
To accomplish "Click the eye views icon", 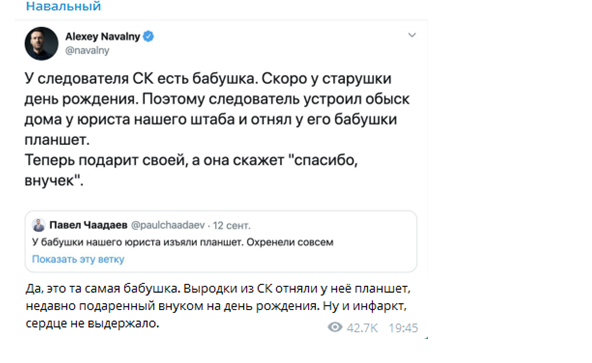I will (335, 327).
